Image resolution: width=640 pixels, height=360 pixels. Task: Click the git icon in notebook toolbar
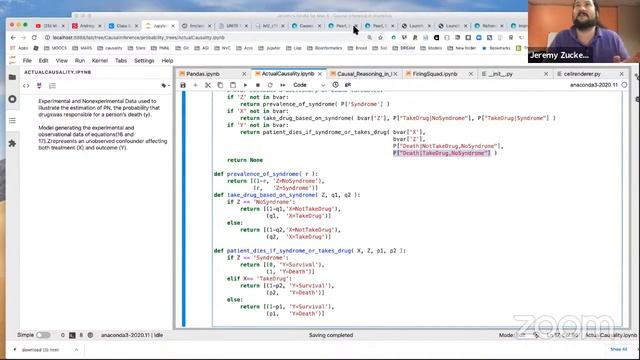pyautogui.click(x=348, y=85)
